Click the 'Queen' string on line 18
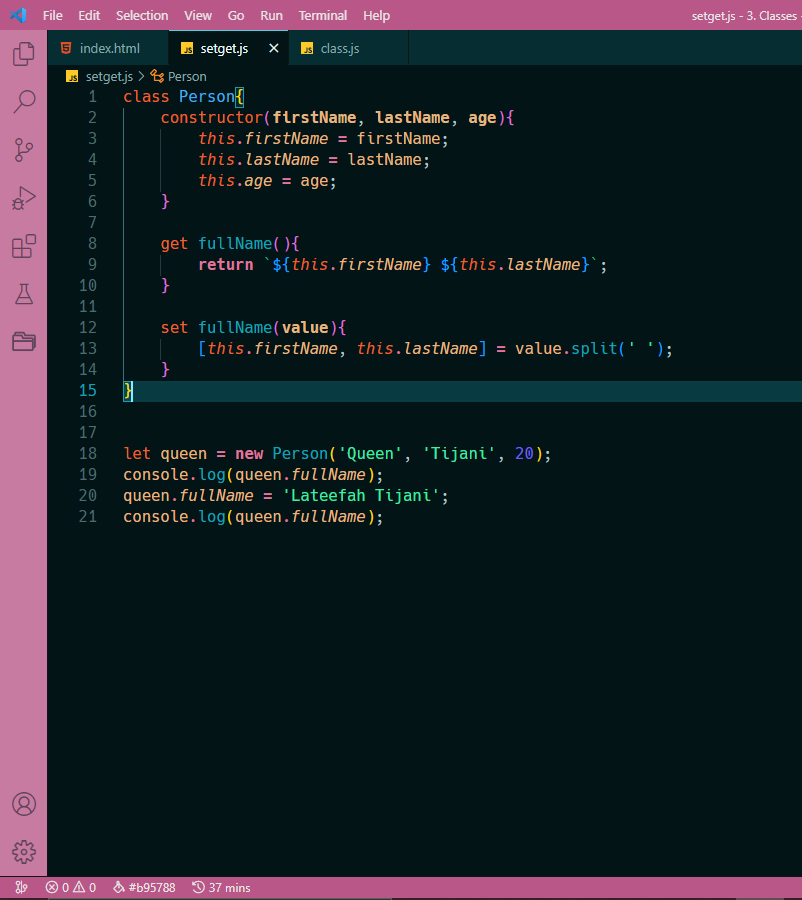Viewport: 802px width, 900px height. pyautogui.click(x=370, y=453)
